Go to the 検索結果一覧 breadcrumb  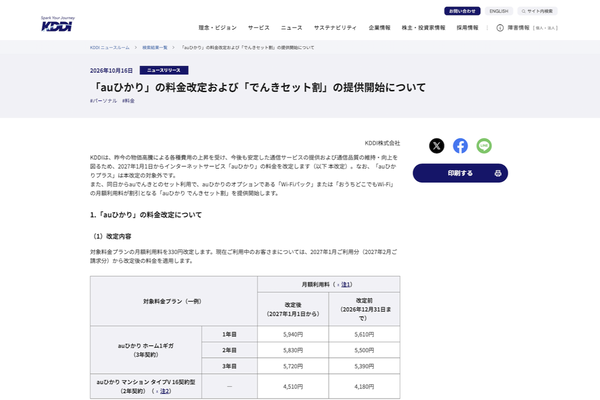click(155, 47)
